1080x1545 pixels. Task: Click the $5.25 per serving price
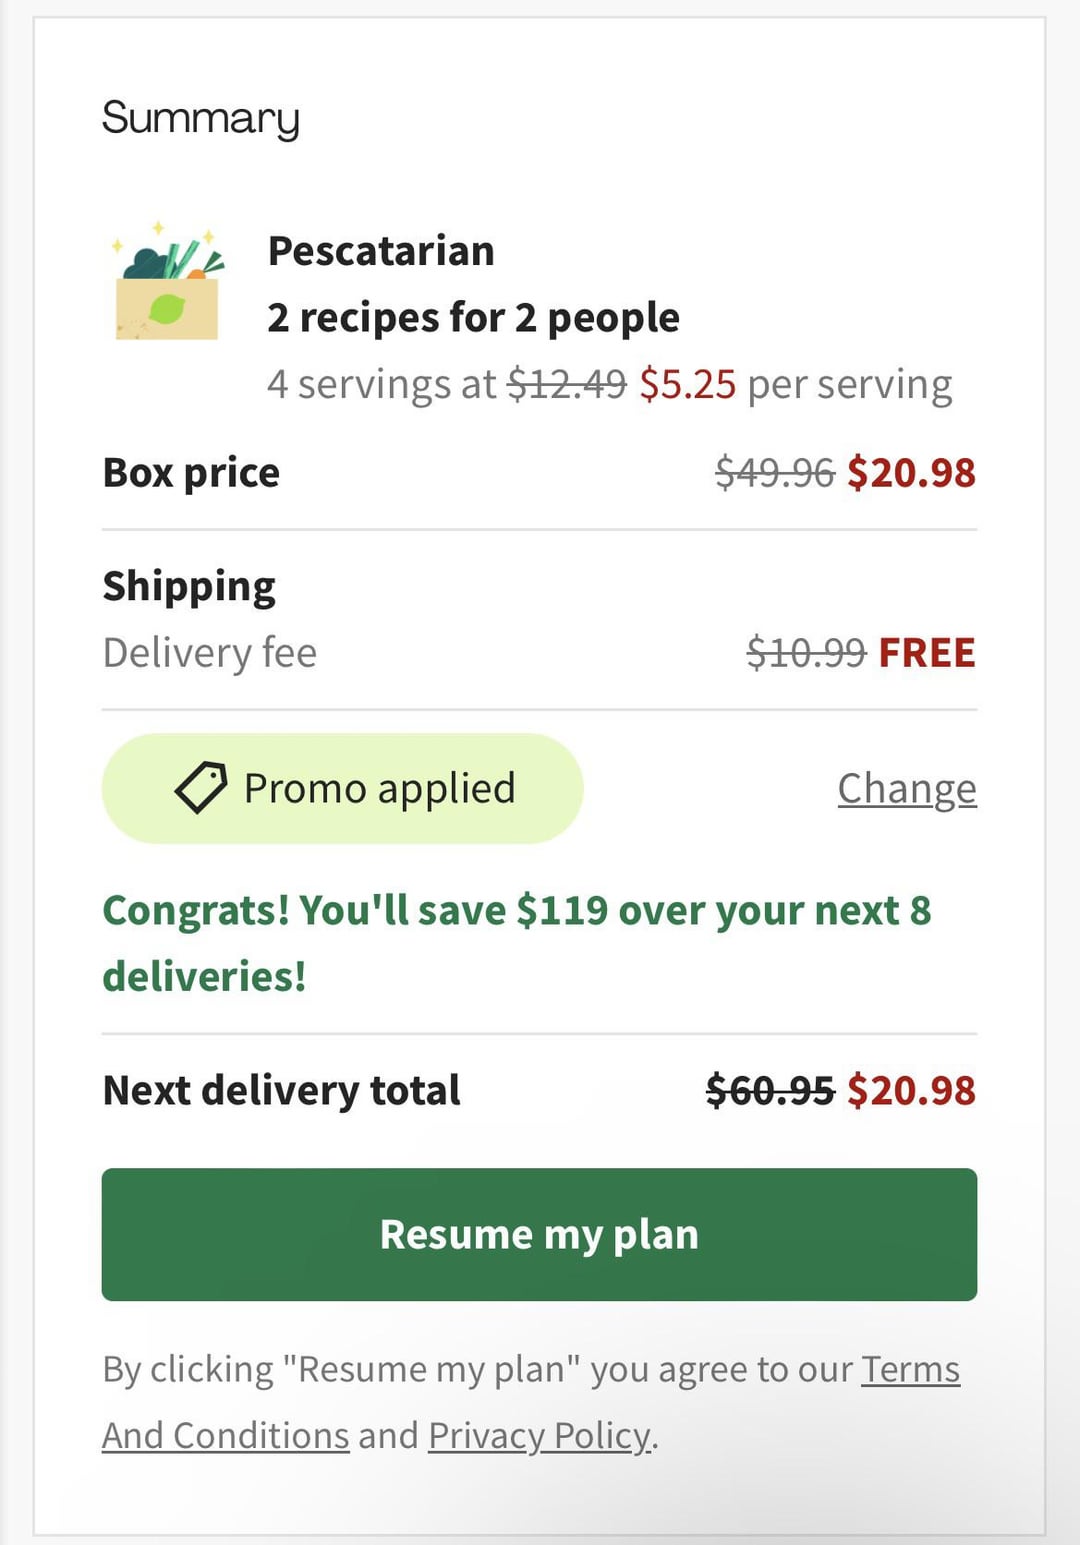tap(688, 385)
